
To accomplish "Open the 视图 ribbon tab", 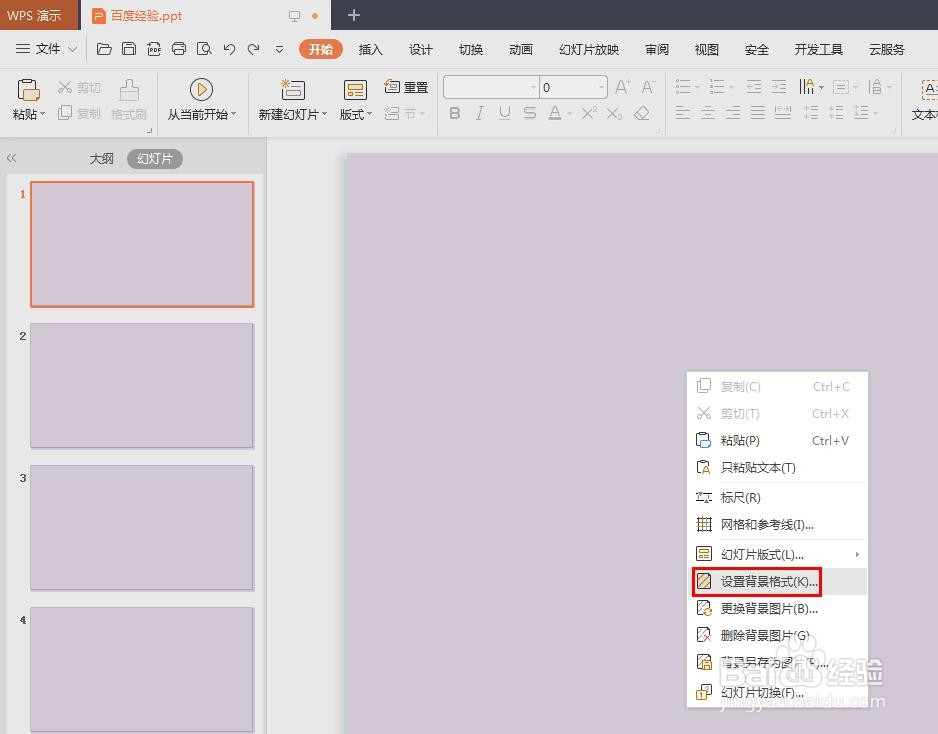I will (x=706, y=50).
